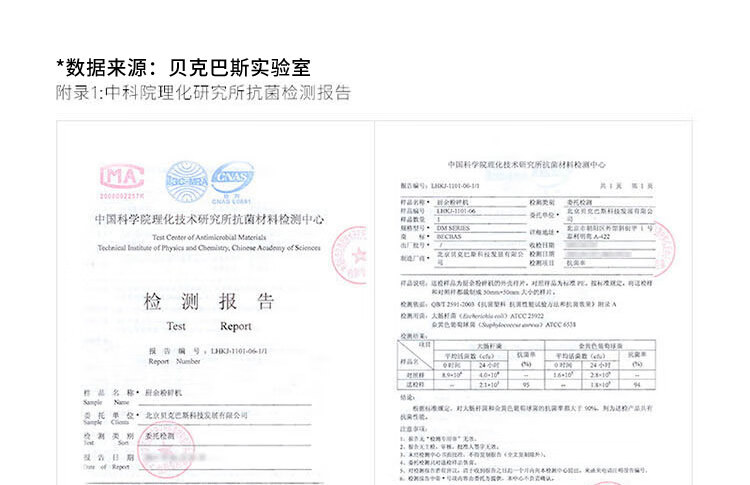Open the results page report image
Image resolution: width=750 pixels, height=485 pixels.
pyautogui.click(x=533, y=303)
